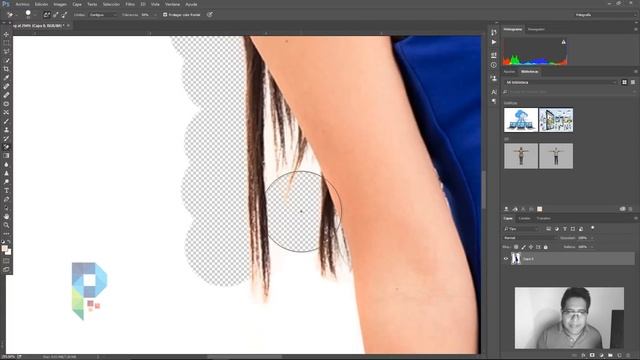Open the Fotografía workspace dropdown
The width and height of the screenshot is (640, 360).
[605, 15]
